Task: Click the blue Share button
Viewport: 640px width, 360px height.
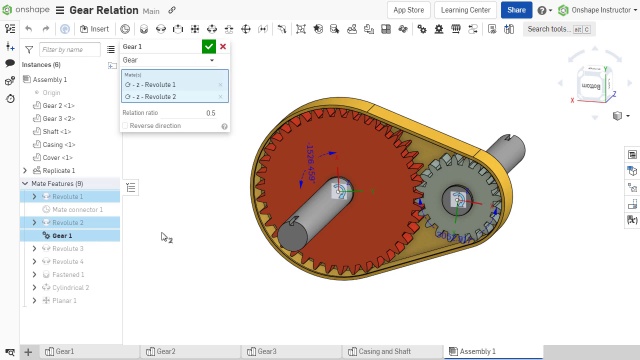Action: point(516,10)
